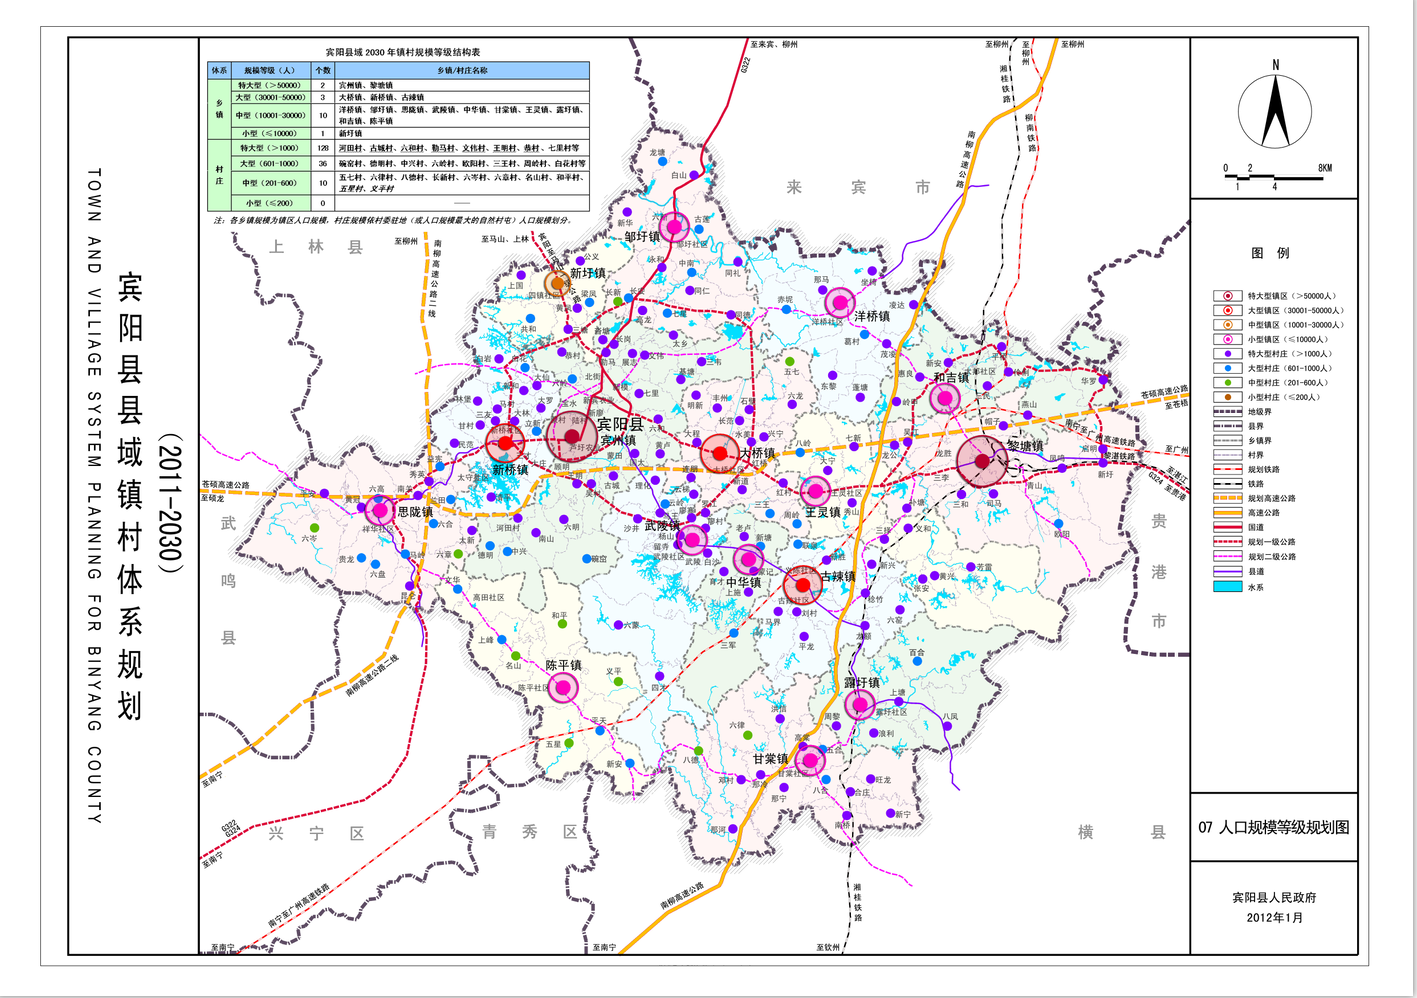Click the 新圩镇 orange town marker
This screenshot has height=998, width=1417.
coord(557,284)
